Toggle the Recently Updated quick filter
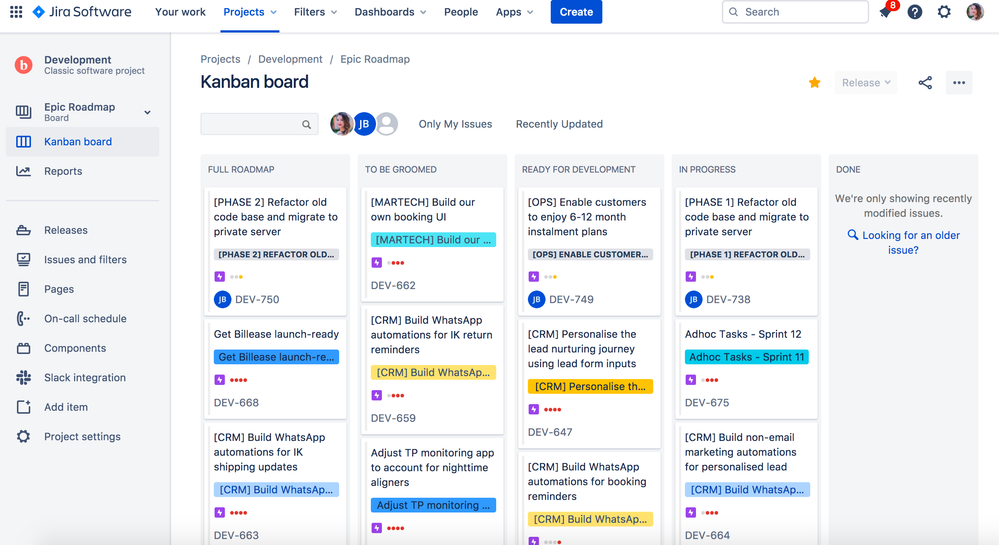This screenshot has height=545, width=999. (x=559, y=124)
